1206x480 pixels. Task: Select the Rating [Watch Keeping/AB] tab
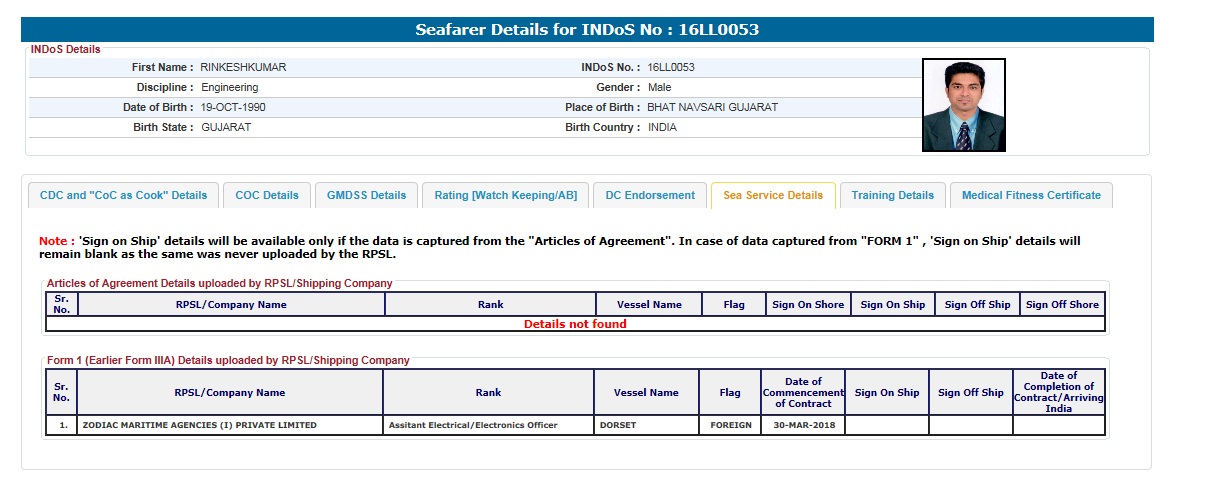pos(505,195)
